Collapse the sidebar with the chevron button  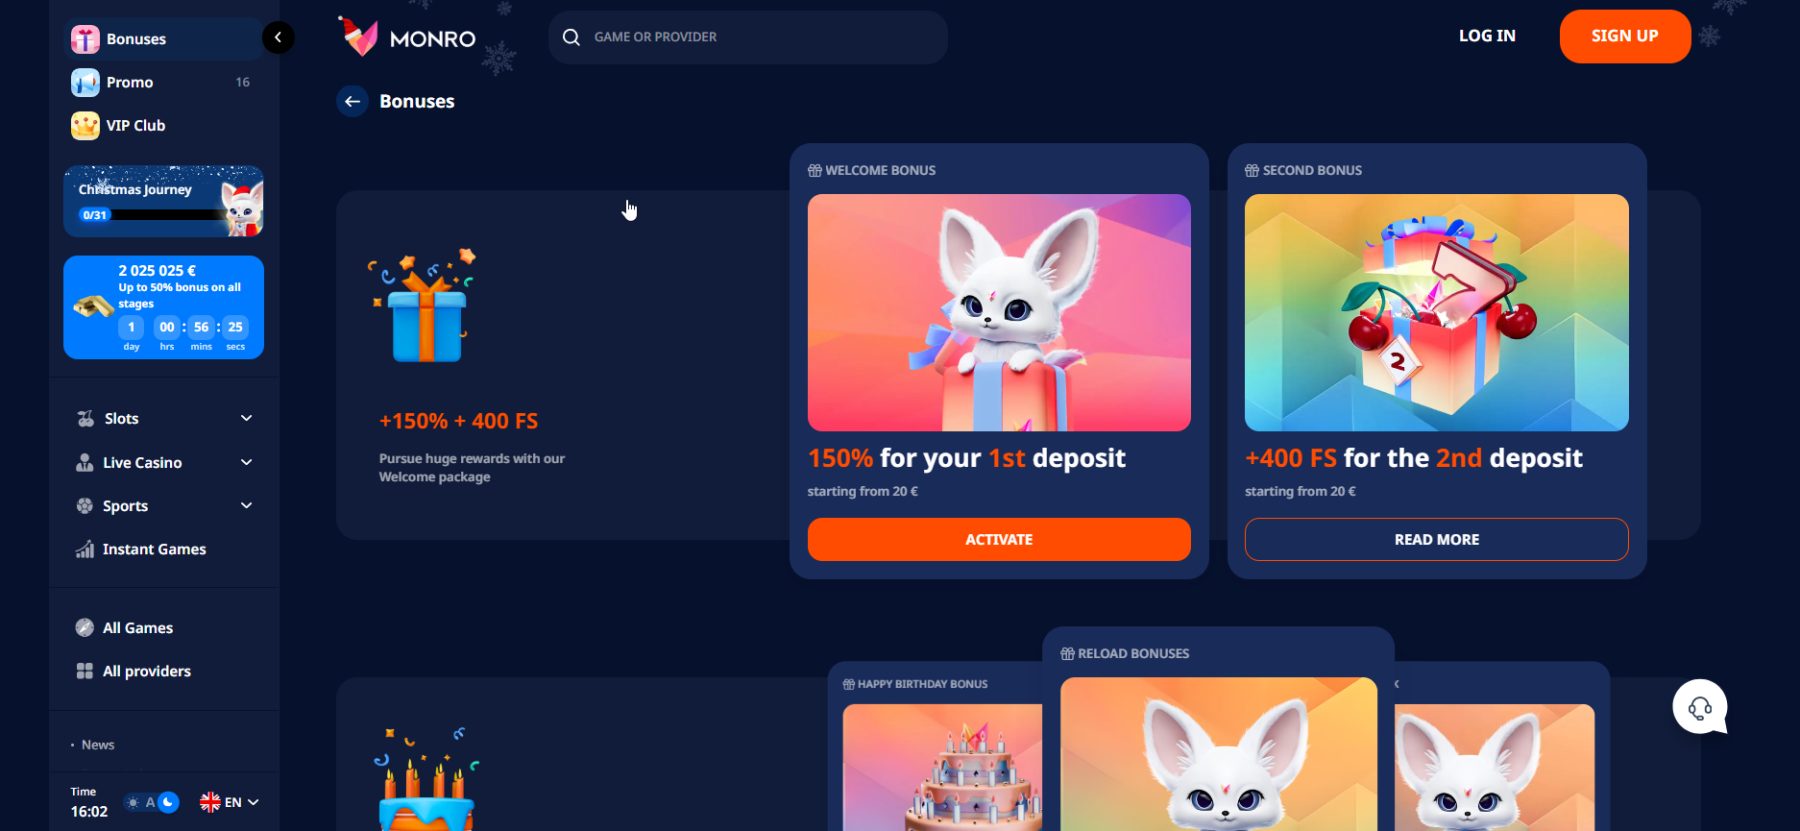pos(278,38)
